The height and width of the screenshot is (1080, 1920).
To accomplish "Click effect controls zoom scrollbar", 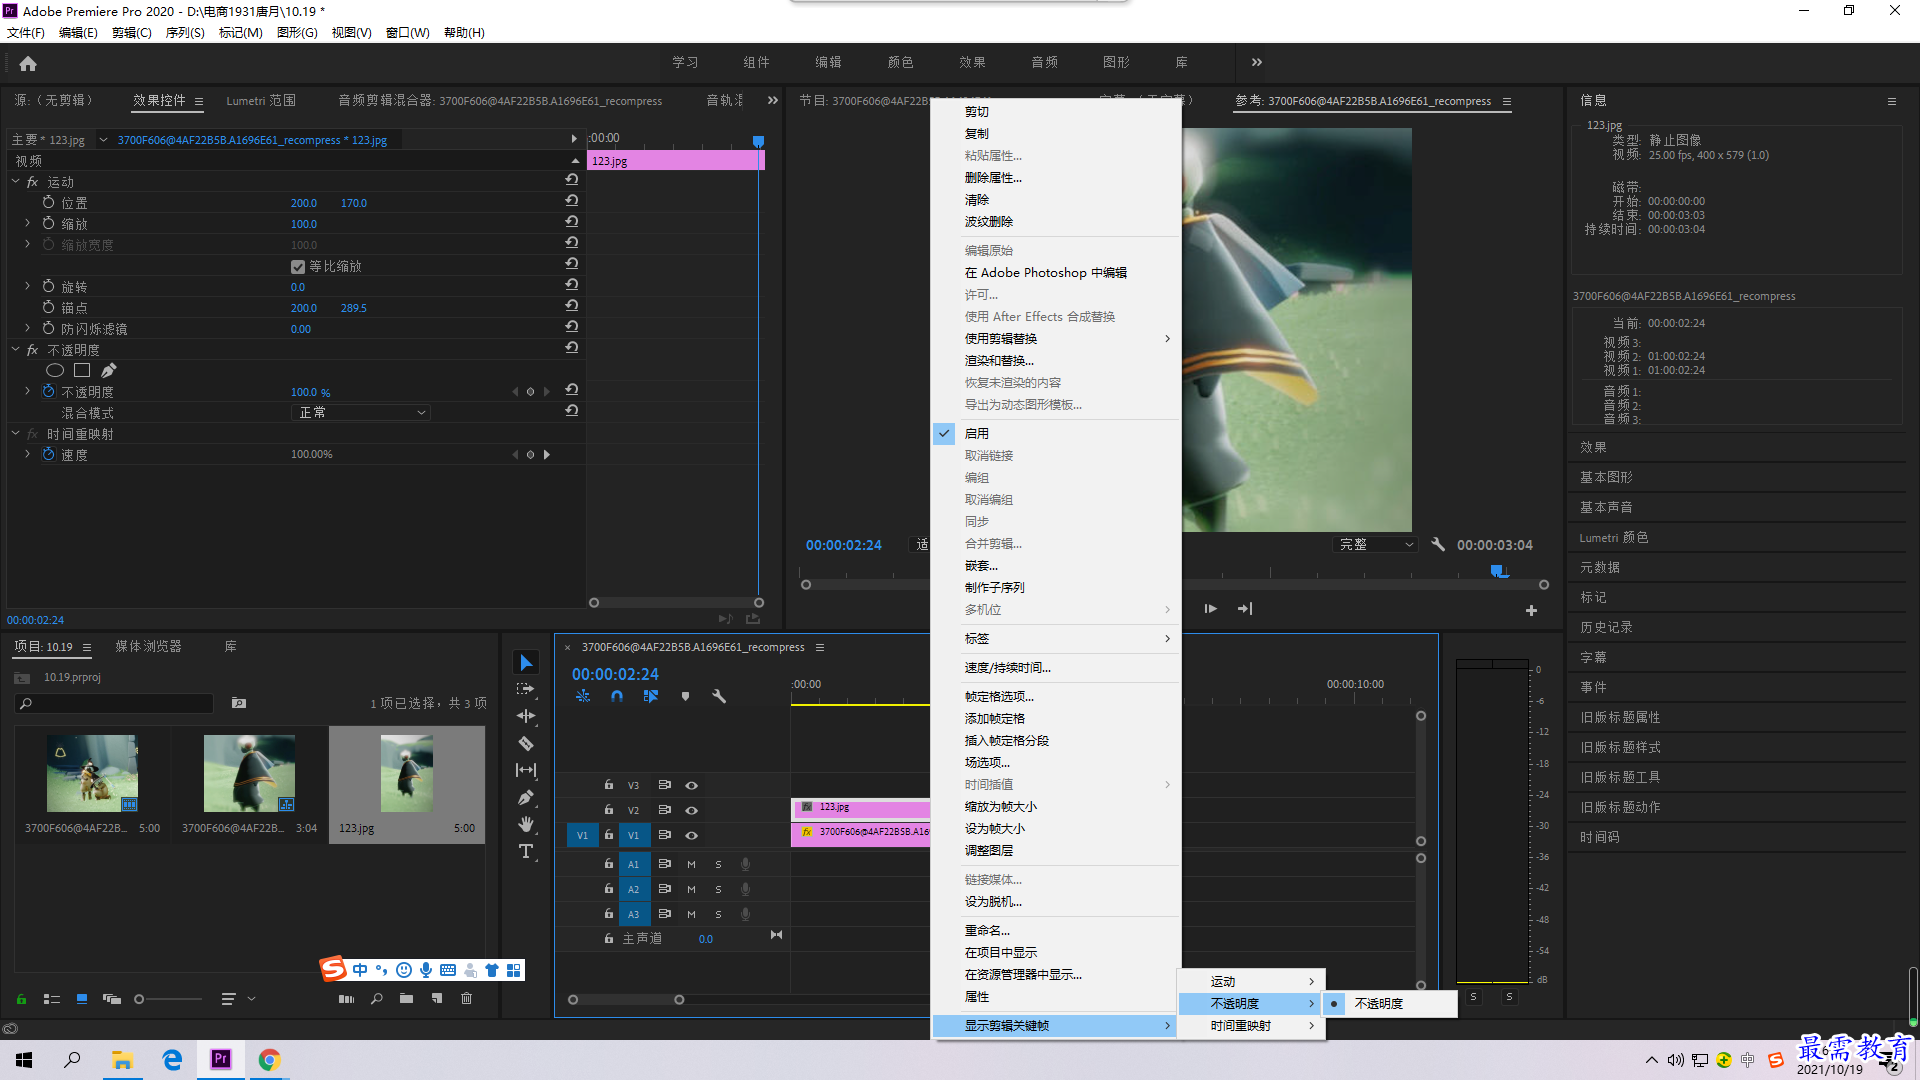I will (x=676, y=602).
